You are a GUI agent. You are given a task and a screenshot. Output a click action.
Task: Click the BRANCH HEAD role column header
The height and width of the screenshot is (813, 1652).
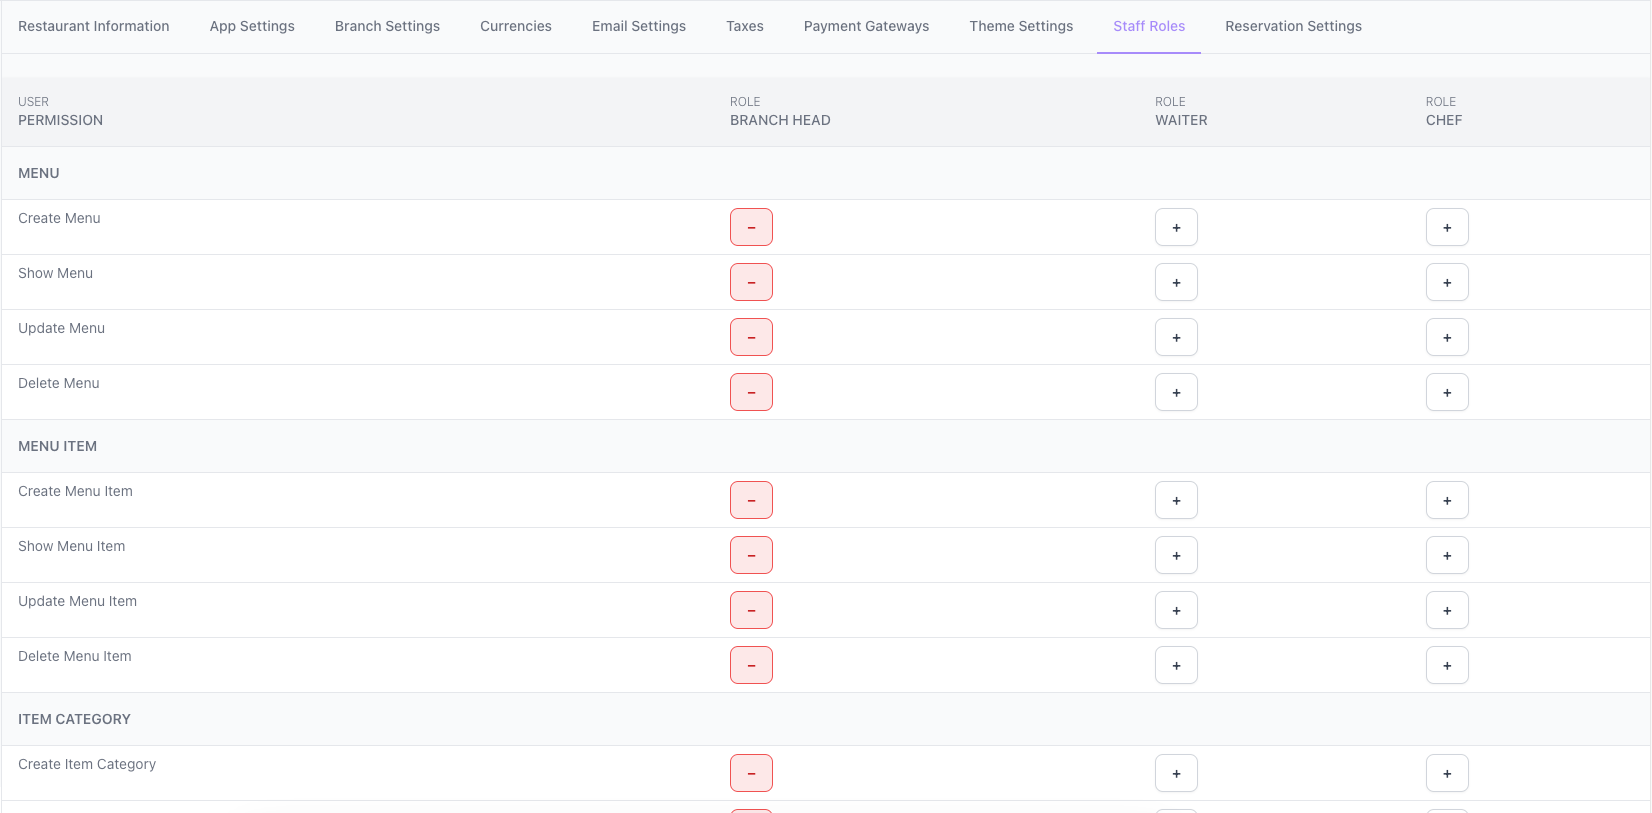[x=780, y=112]
